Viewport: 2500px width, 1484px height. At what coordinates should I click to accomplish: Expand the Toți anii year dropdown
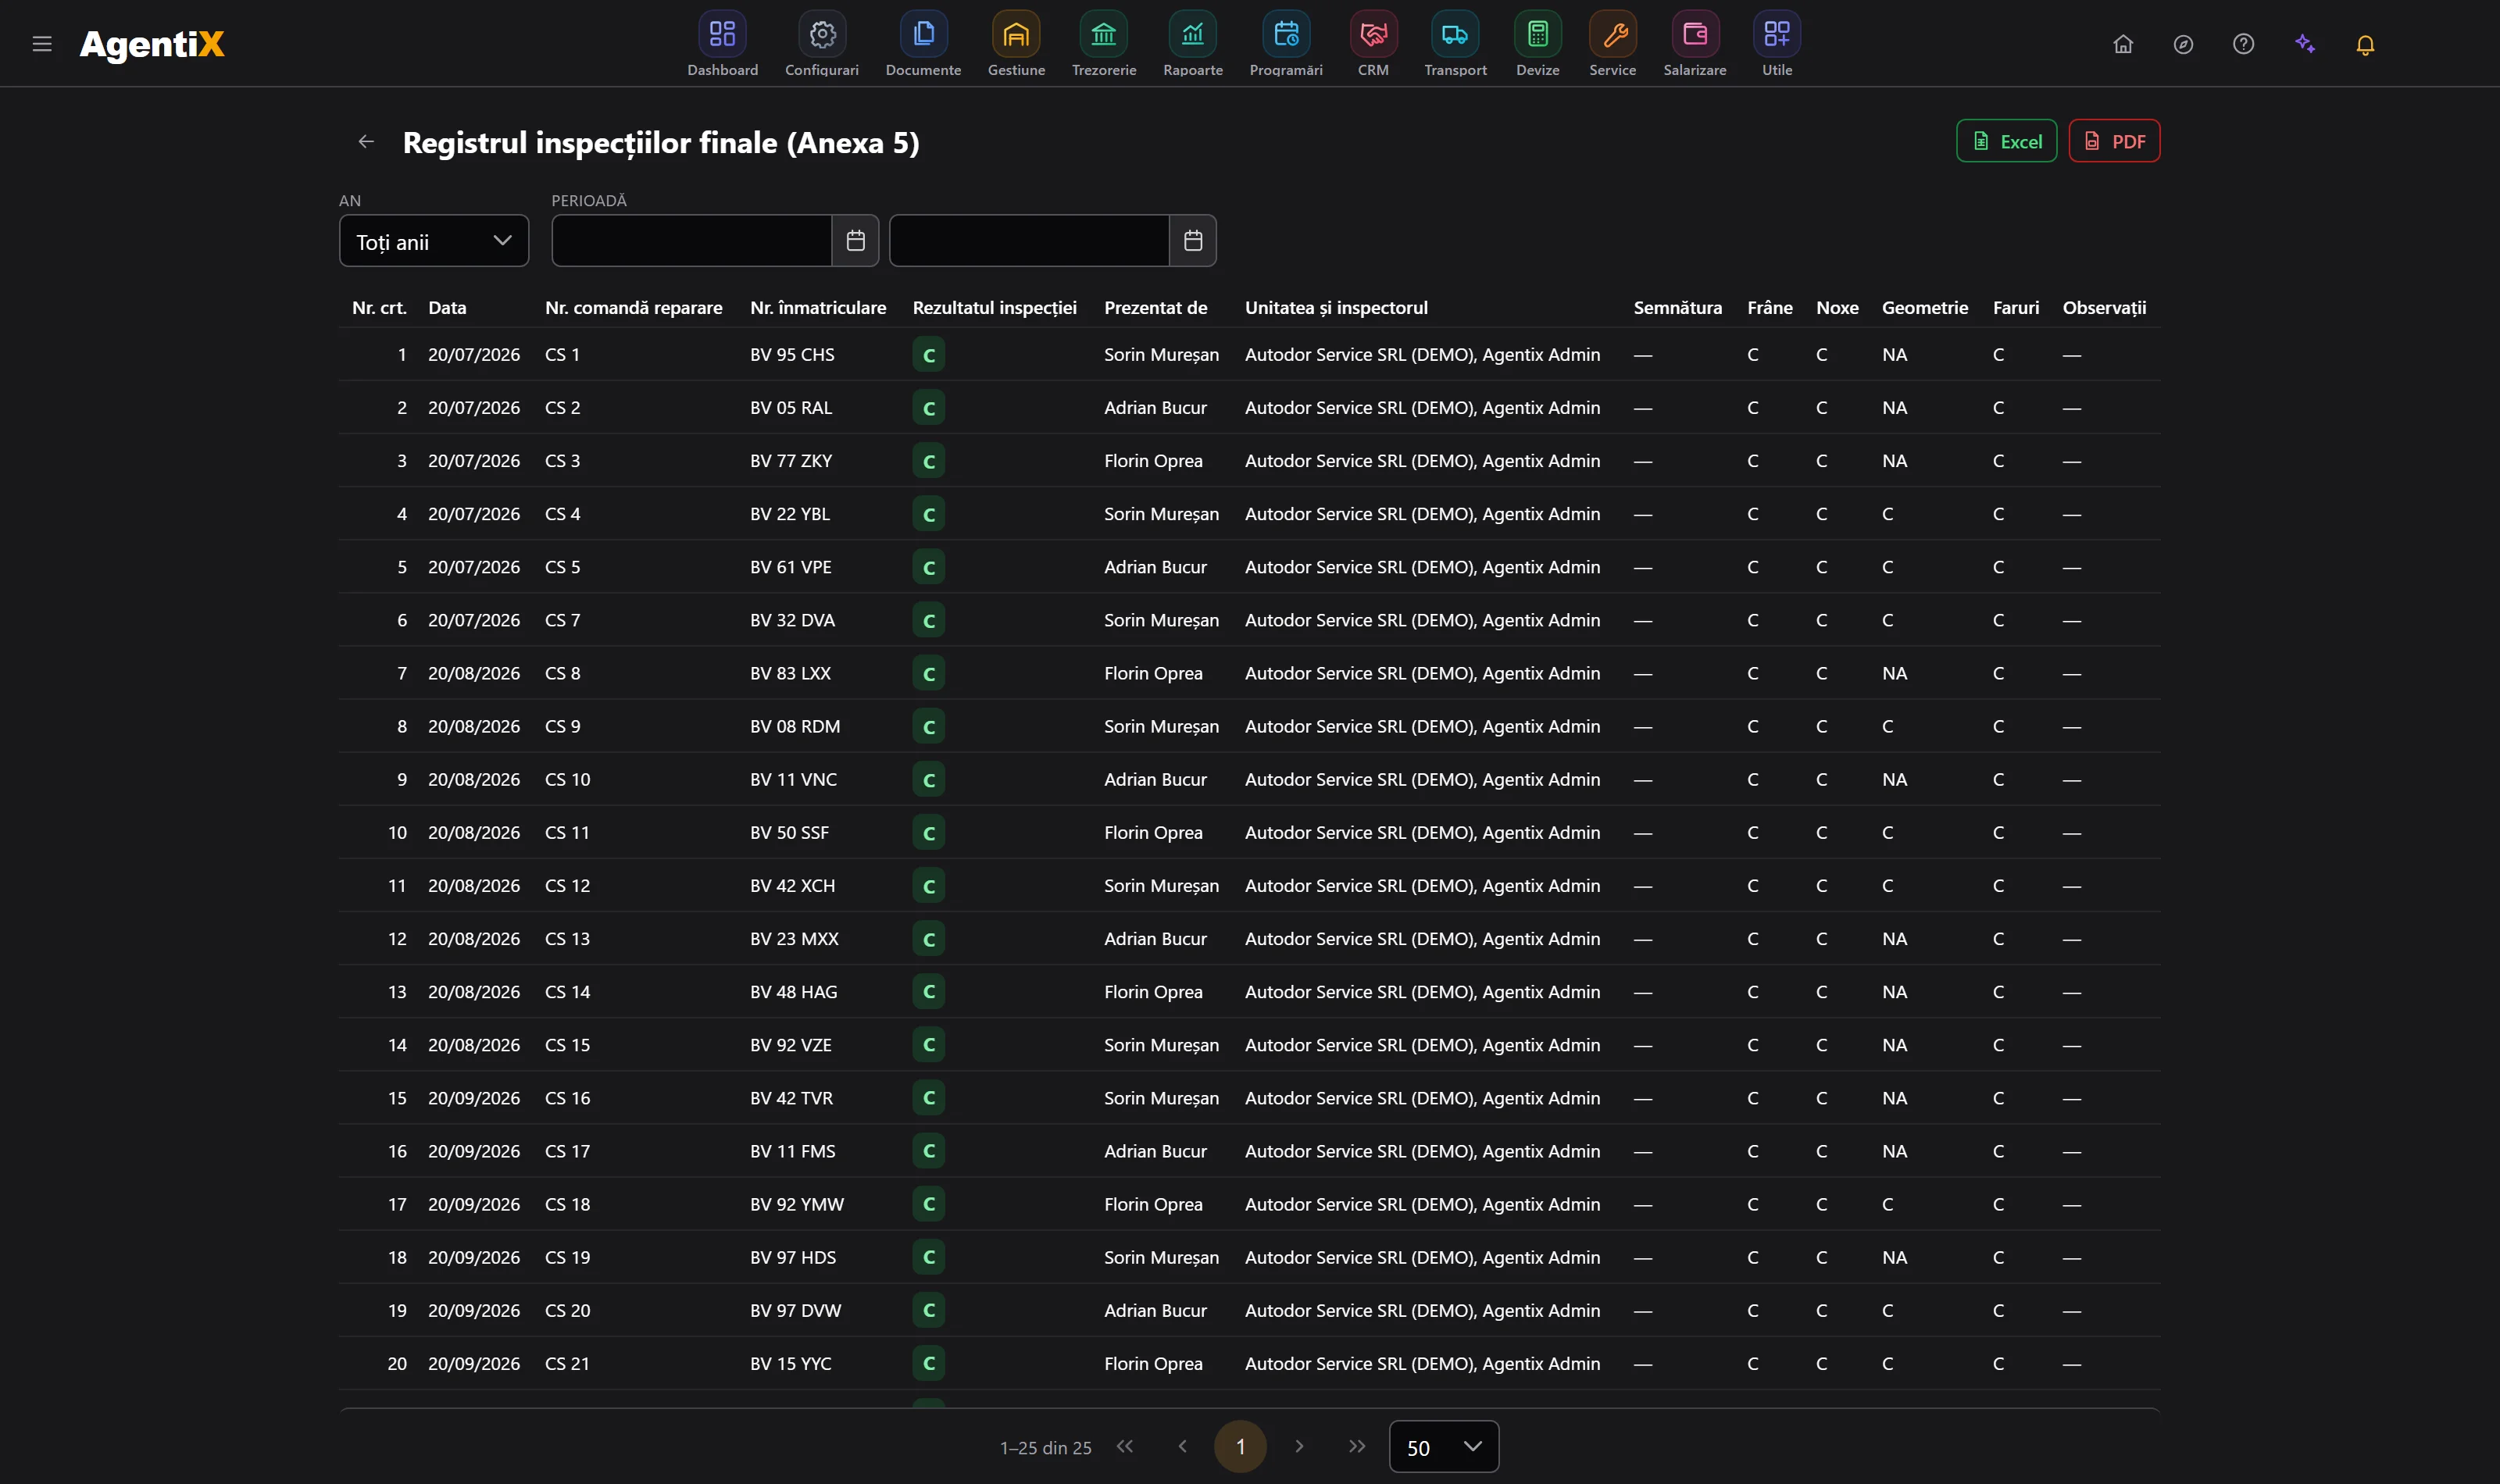tap(434, 241)
